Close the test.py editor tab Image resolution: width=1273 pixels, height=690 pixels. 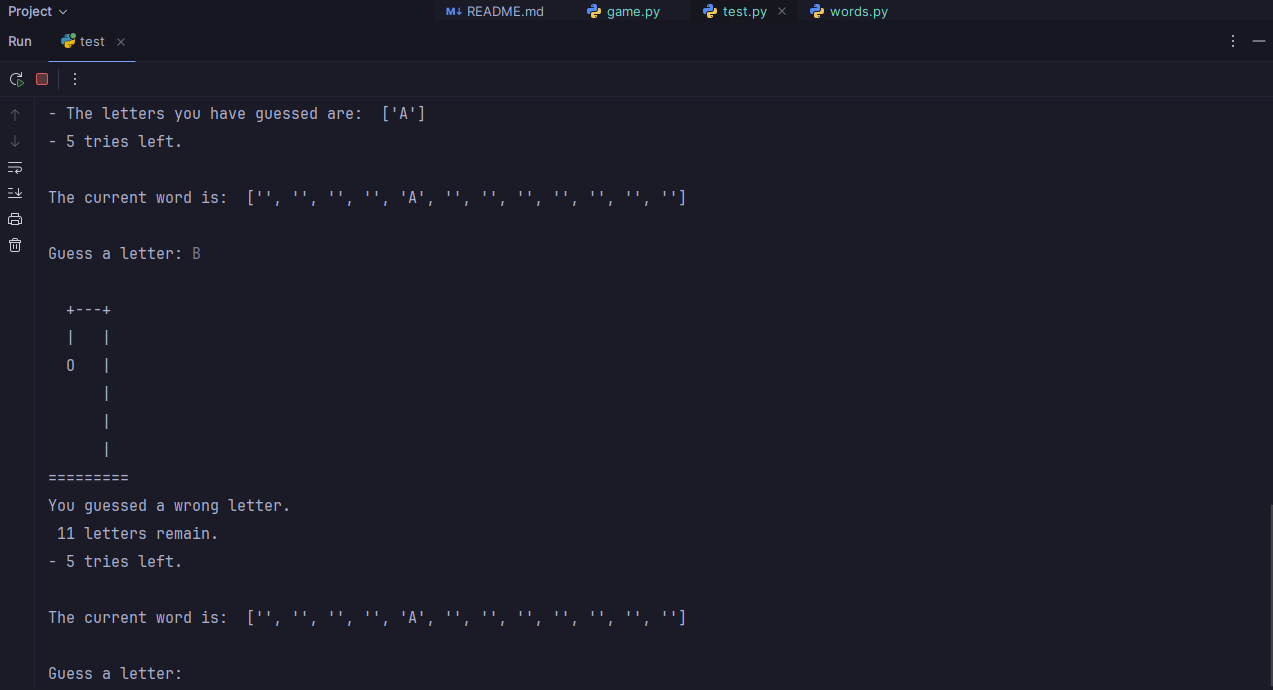(x=782, y=12)
